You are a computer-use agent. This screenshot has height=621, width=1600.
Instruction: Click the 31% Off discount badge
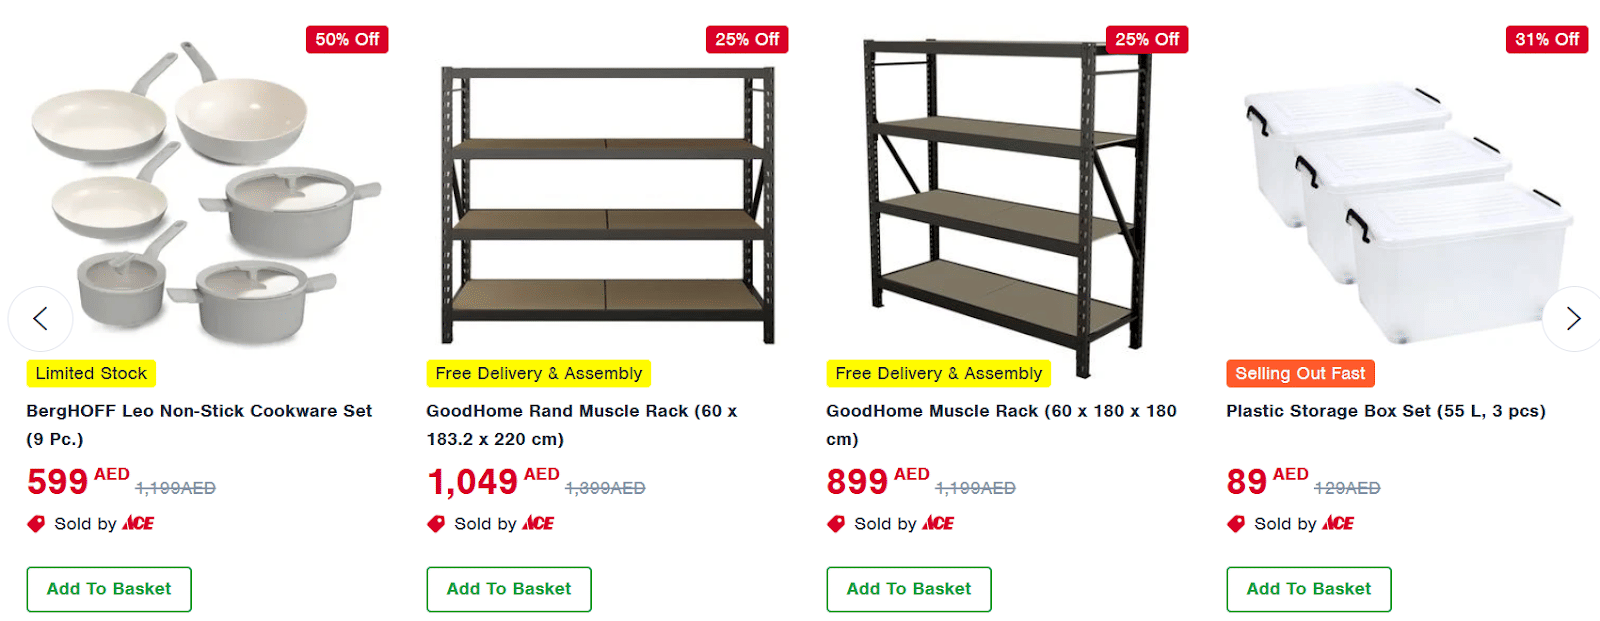1546,39
